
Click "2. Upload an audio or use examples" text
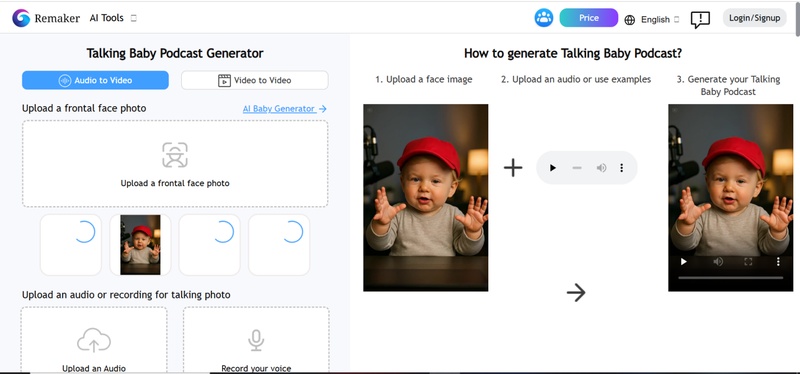(x=576, y=79)
